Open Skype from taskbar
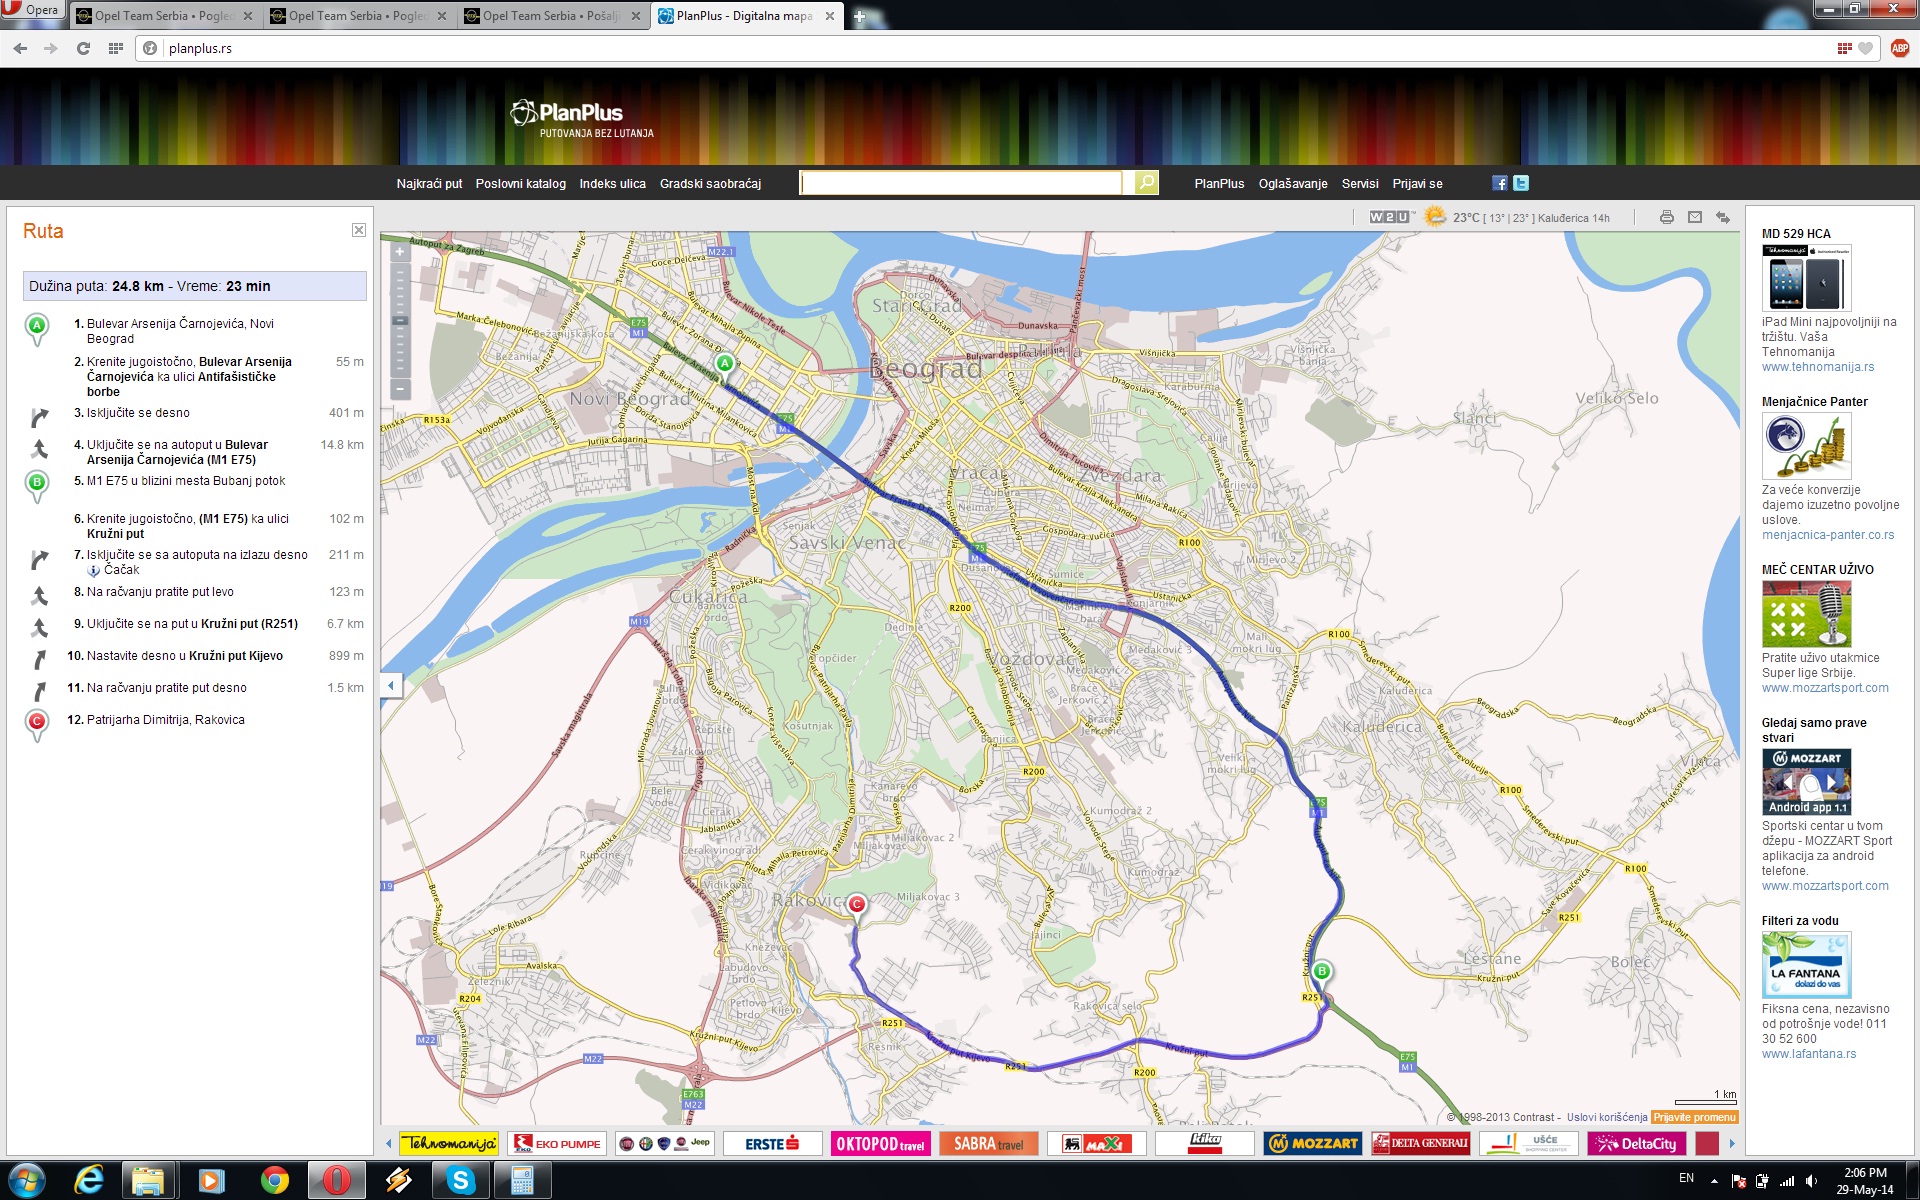Viewport: 1920px width, 1200px height. 460,1181
